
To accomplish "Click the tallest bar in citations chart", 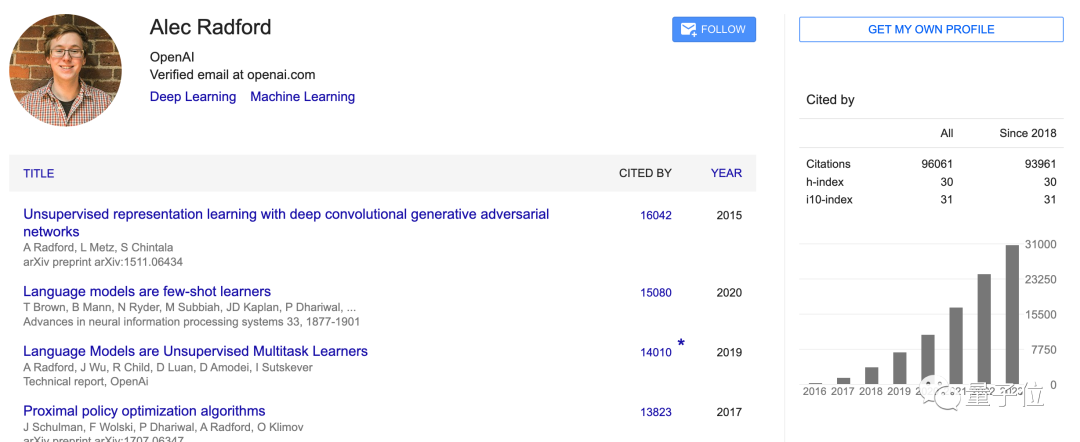I will 1012,314.
